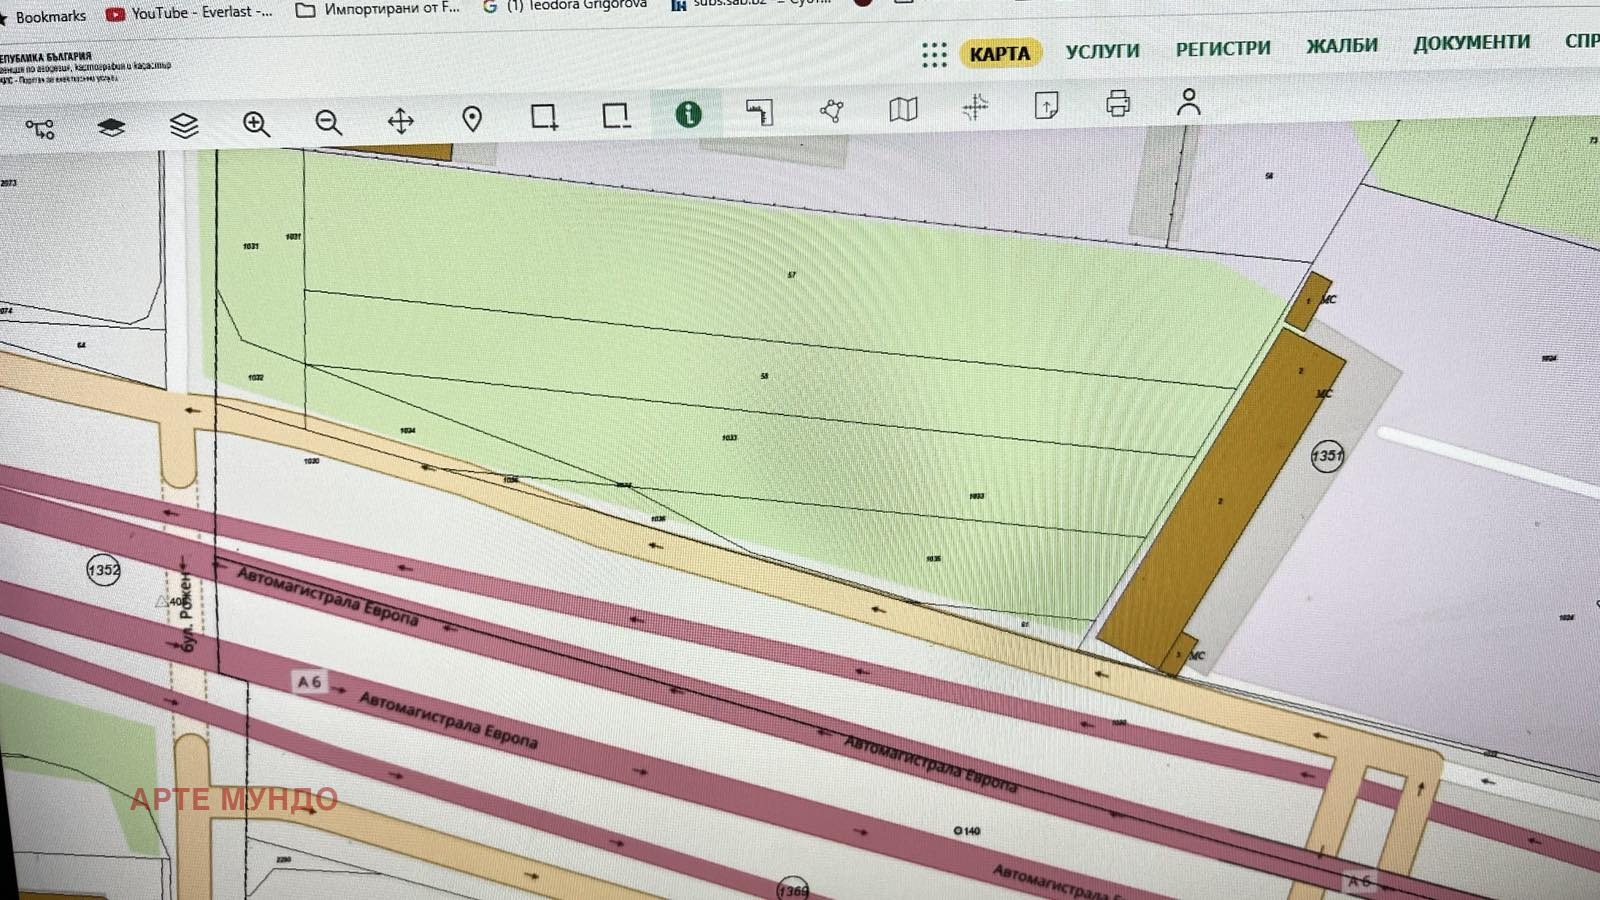Open the КАРТА tab
The height and width of the screenshot is (900, 1600).
999,54
